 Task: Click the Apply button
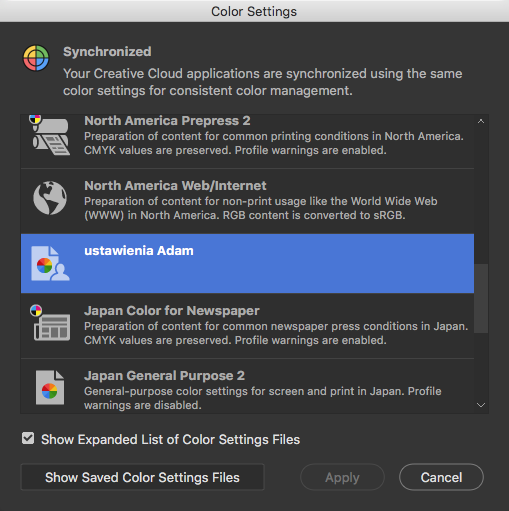click(x=342, y=477)
